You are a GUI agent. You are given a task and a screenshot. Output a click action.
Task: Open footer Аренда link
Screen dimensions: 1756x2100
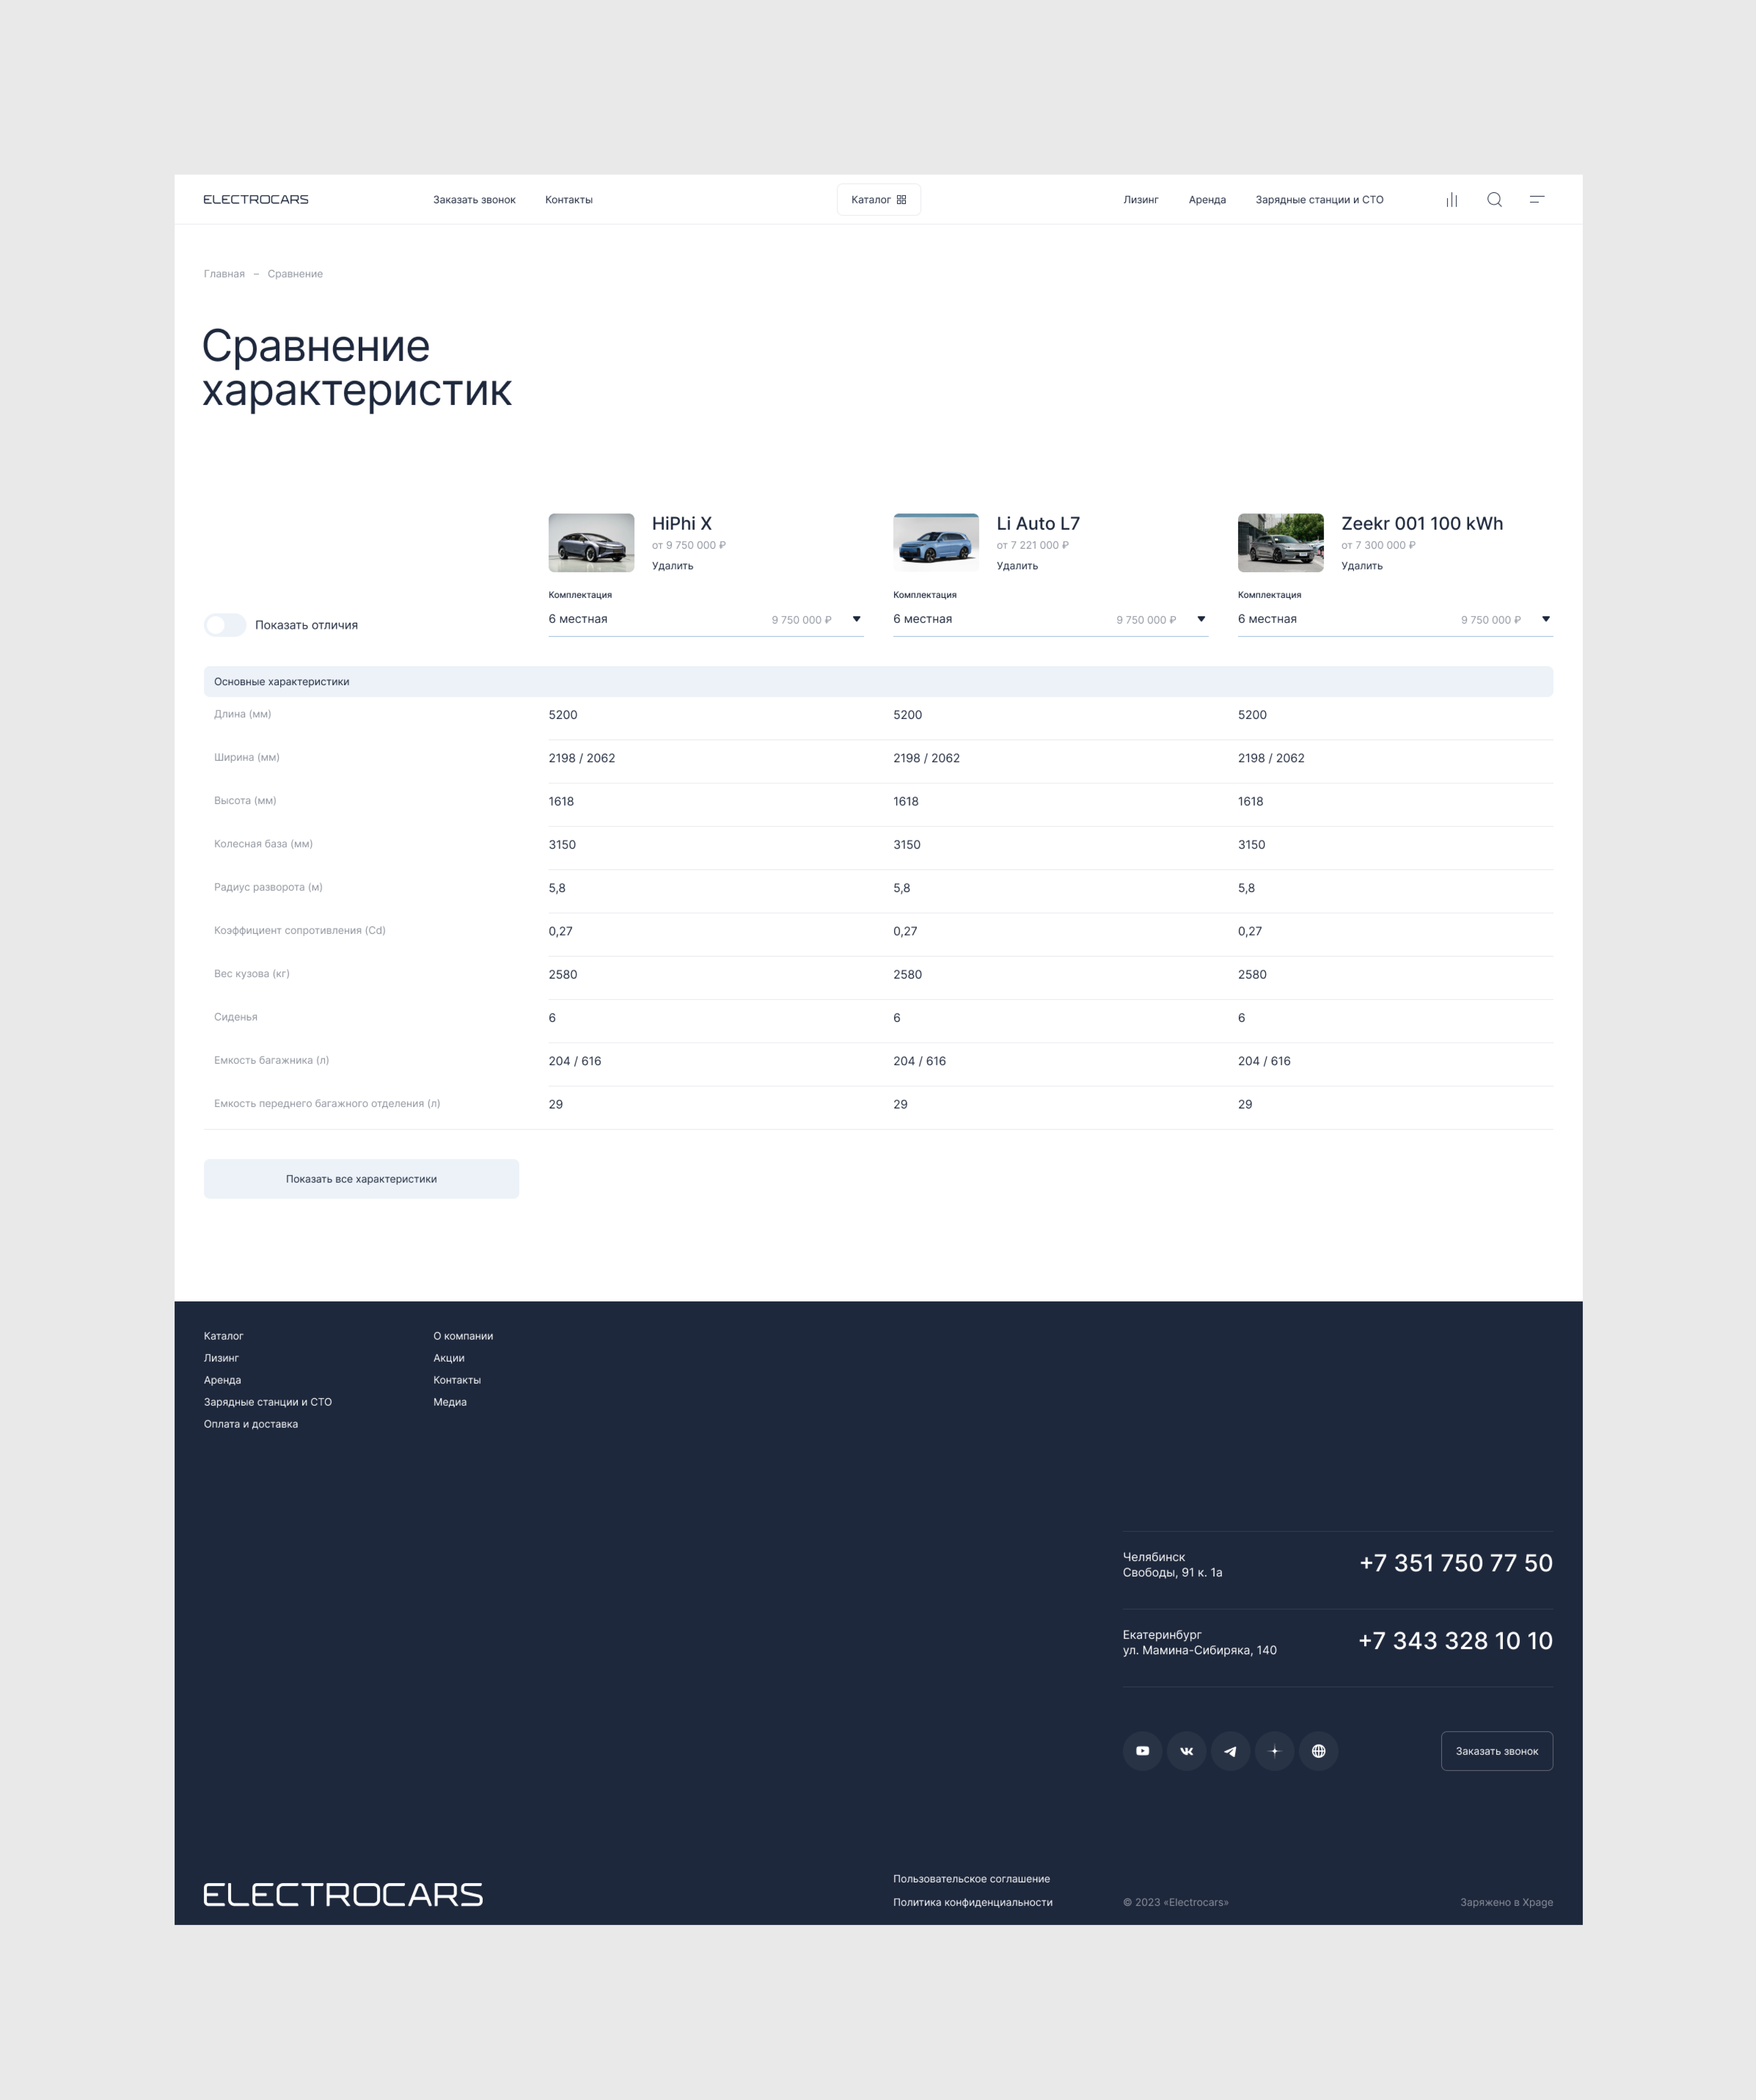pos(222,1380)
